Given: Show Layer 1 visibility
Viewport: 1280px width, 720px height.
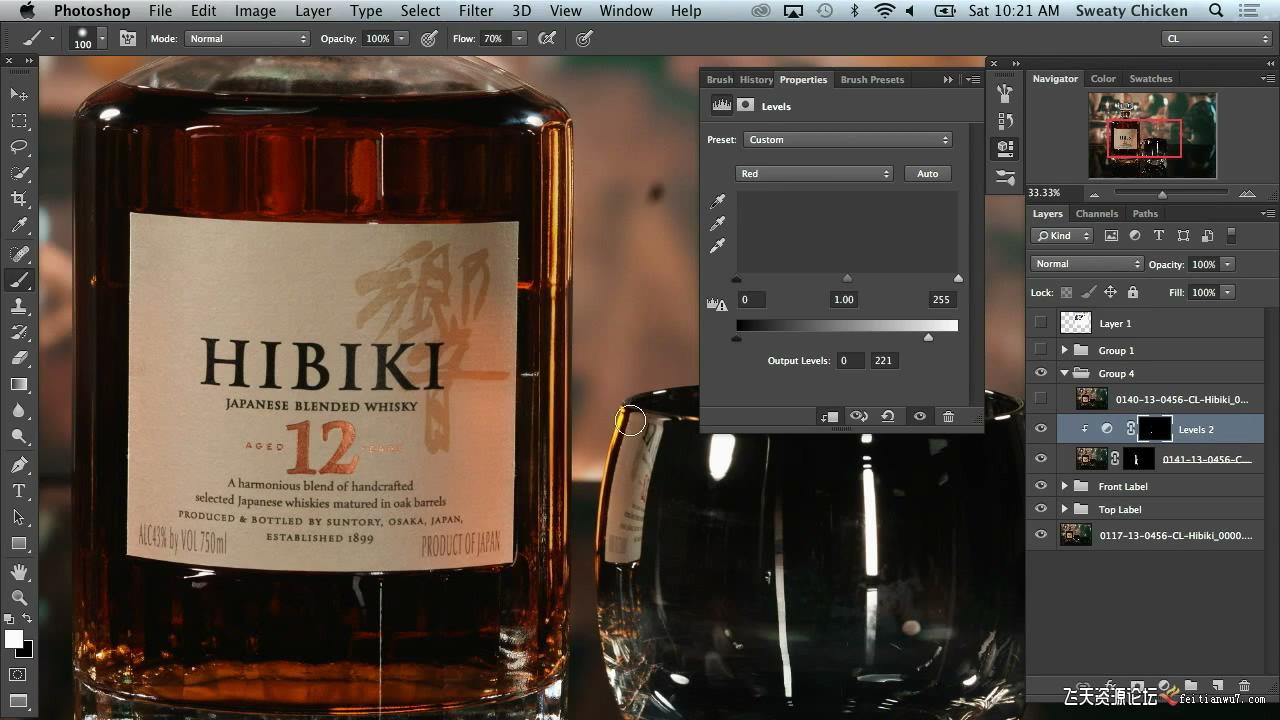Looking at the screenshot, I should (x=1041, y=323).
